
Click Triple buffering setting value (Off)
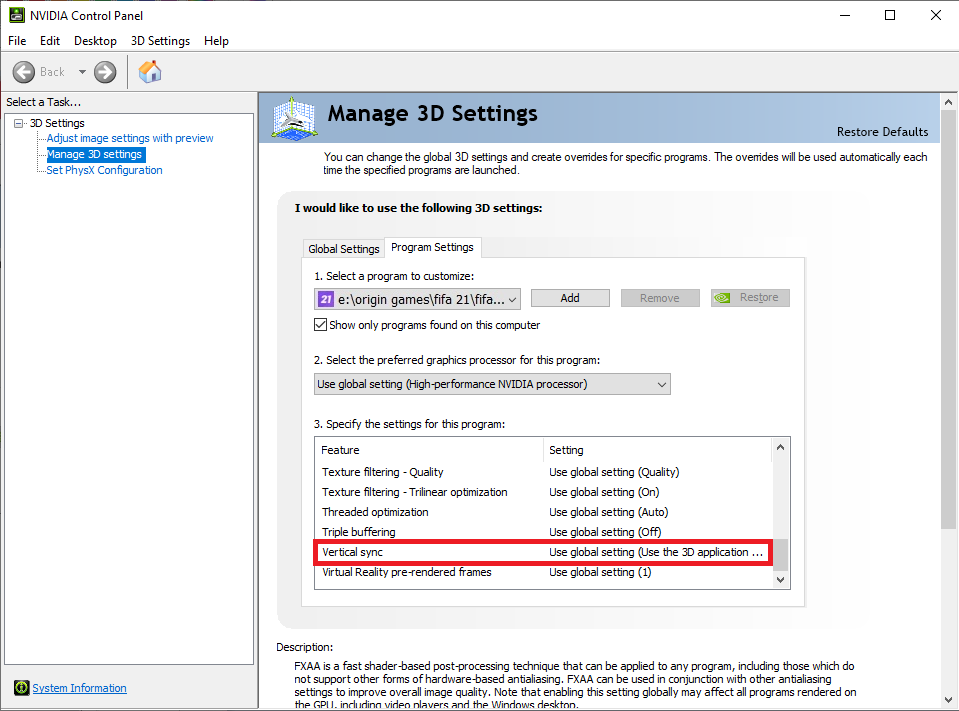coord(605,532)
